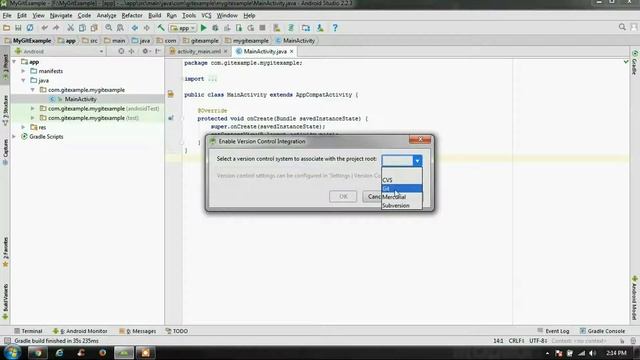Image resolution: width=640 pixels, height=360 pixels.
Task: Click the Sync Project with Gradle icon
Action: (x=291, y=28)
